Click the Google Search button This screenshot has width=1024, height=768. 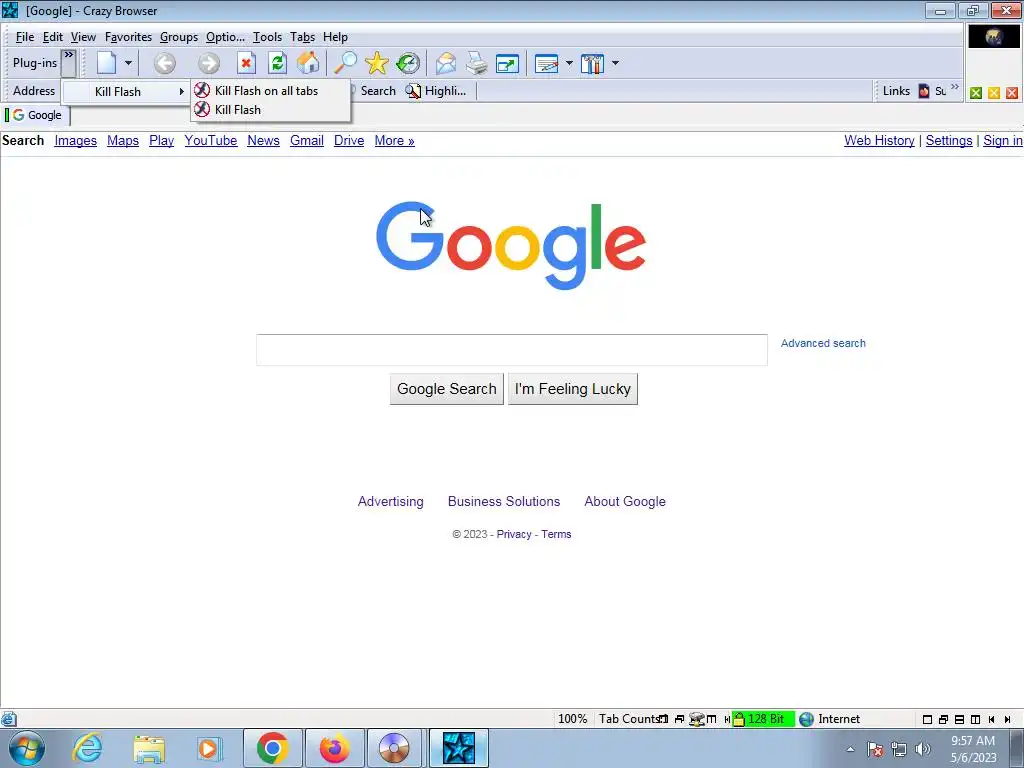click(447, 389)
